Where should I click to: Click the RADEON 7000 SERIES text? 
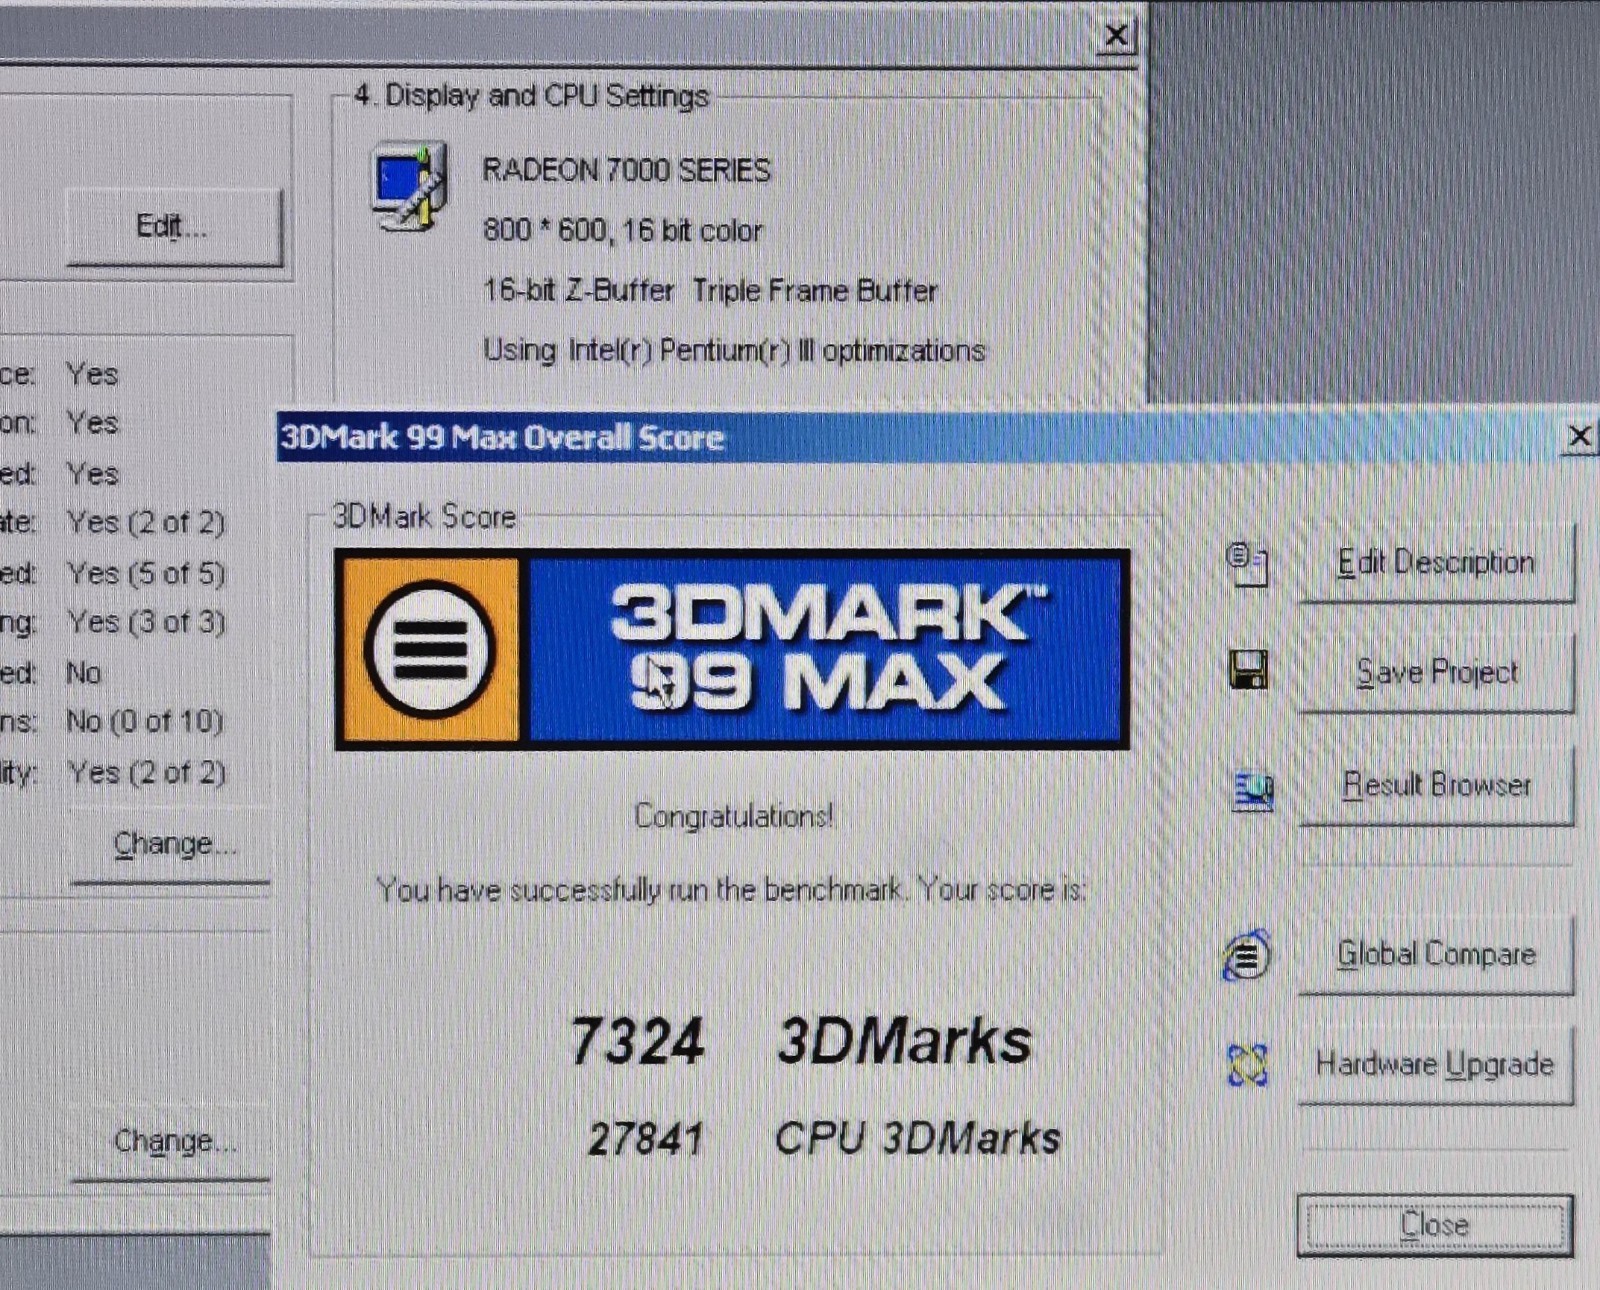click(626, 171)
